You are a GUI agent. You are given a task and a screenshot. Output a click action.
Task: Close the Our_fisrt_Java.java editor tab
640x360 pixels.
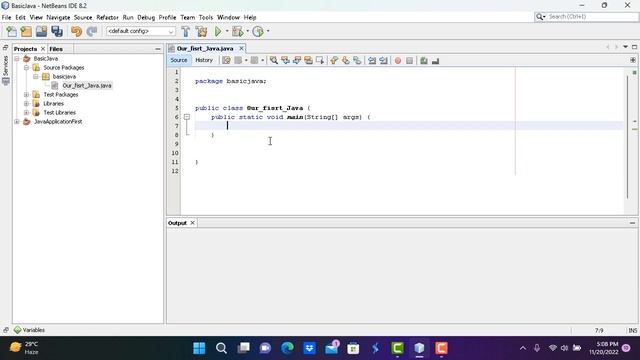[x=241, y=49]
